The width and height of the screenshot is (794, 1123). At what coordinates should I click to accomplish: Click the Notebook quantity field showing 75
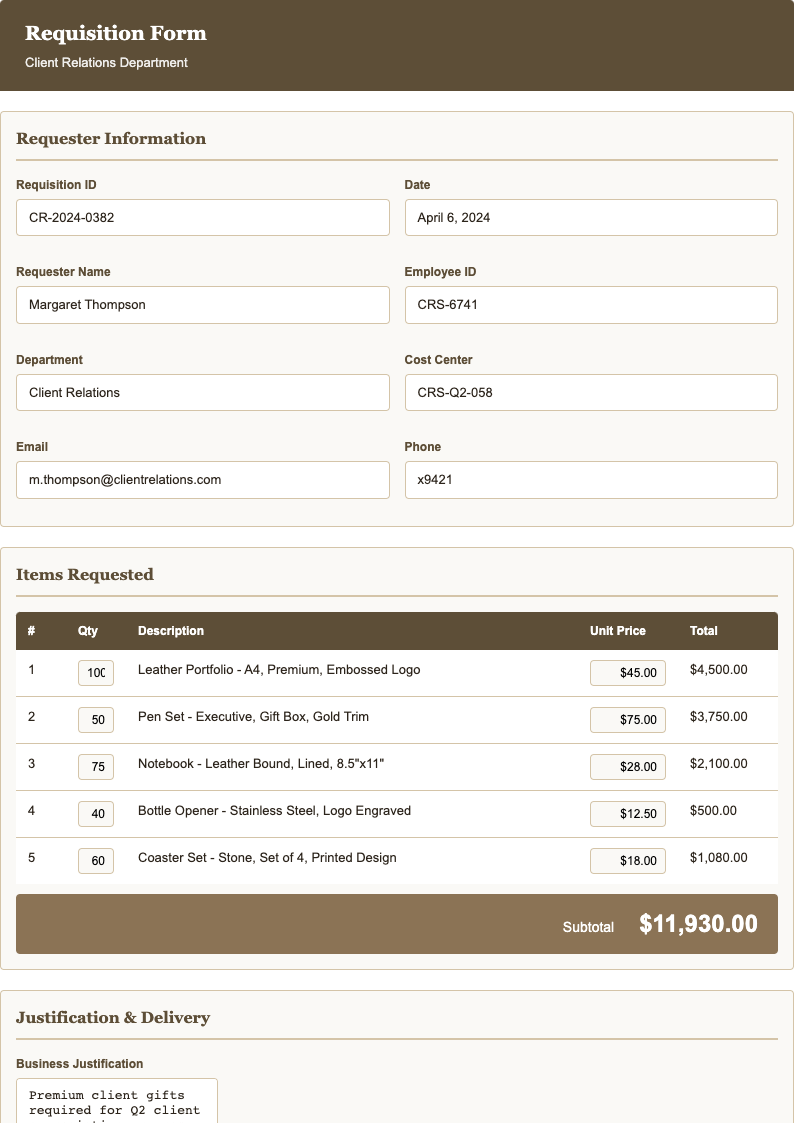pos(95,766)
